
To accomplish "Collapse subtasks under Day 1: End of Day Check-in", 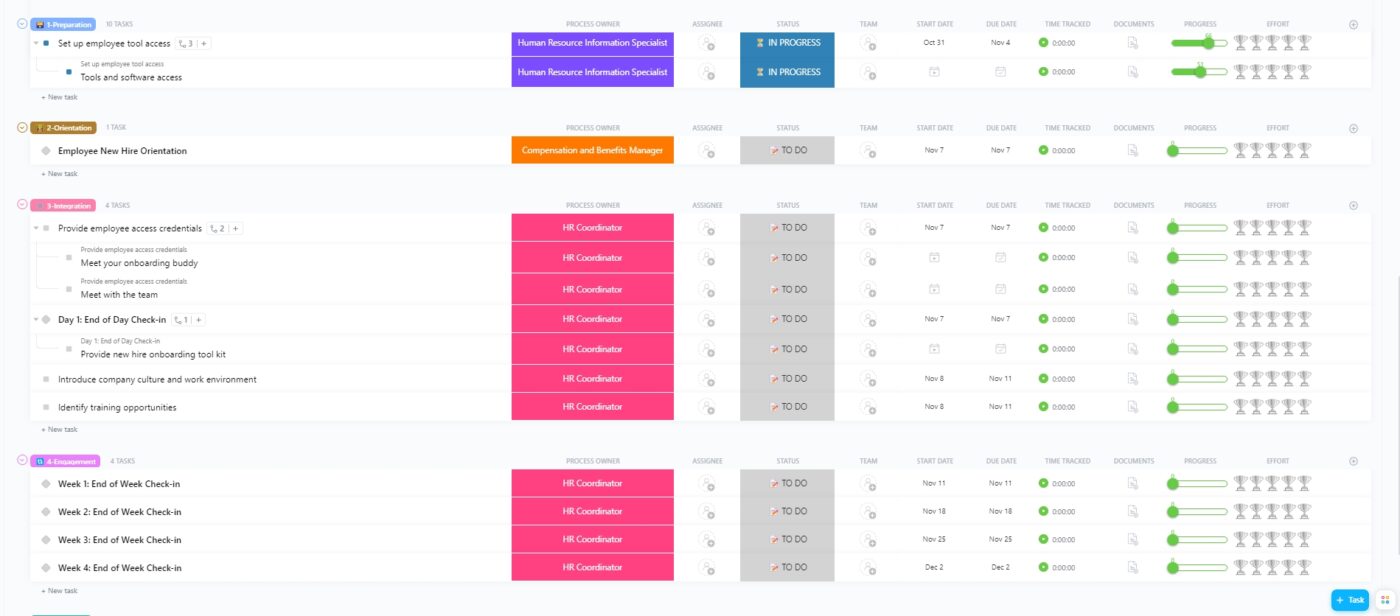I will click(x=34, y=318).
